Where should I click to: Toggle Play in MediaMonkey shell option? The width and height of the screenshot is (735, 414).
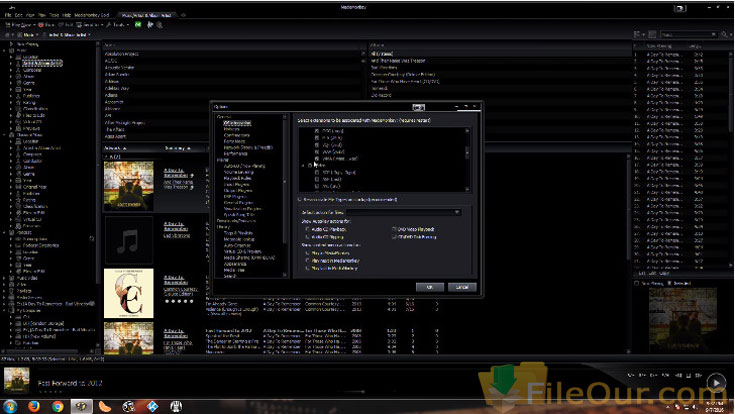click(x=308, y=253)
